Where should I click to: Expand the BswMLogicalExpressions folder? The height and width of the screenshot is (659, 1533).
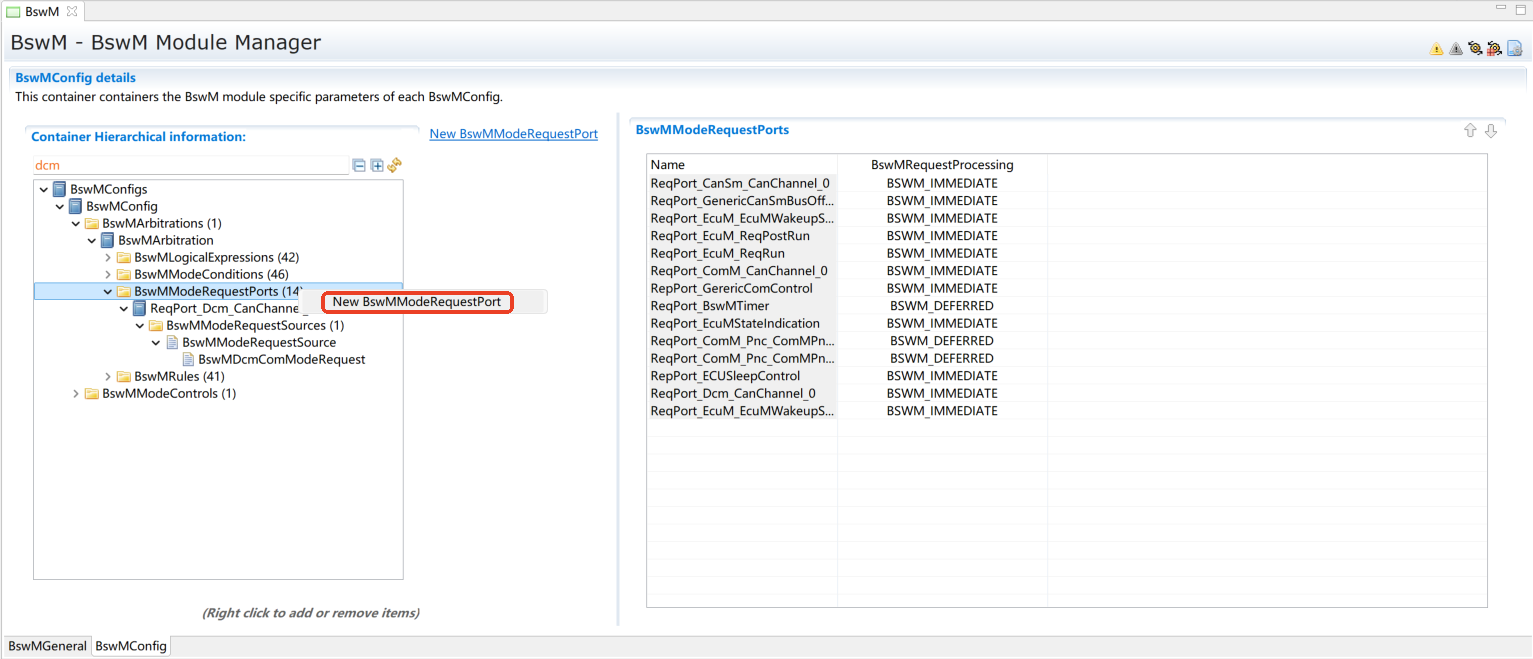coord(108,258)
